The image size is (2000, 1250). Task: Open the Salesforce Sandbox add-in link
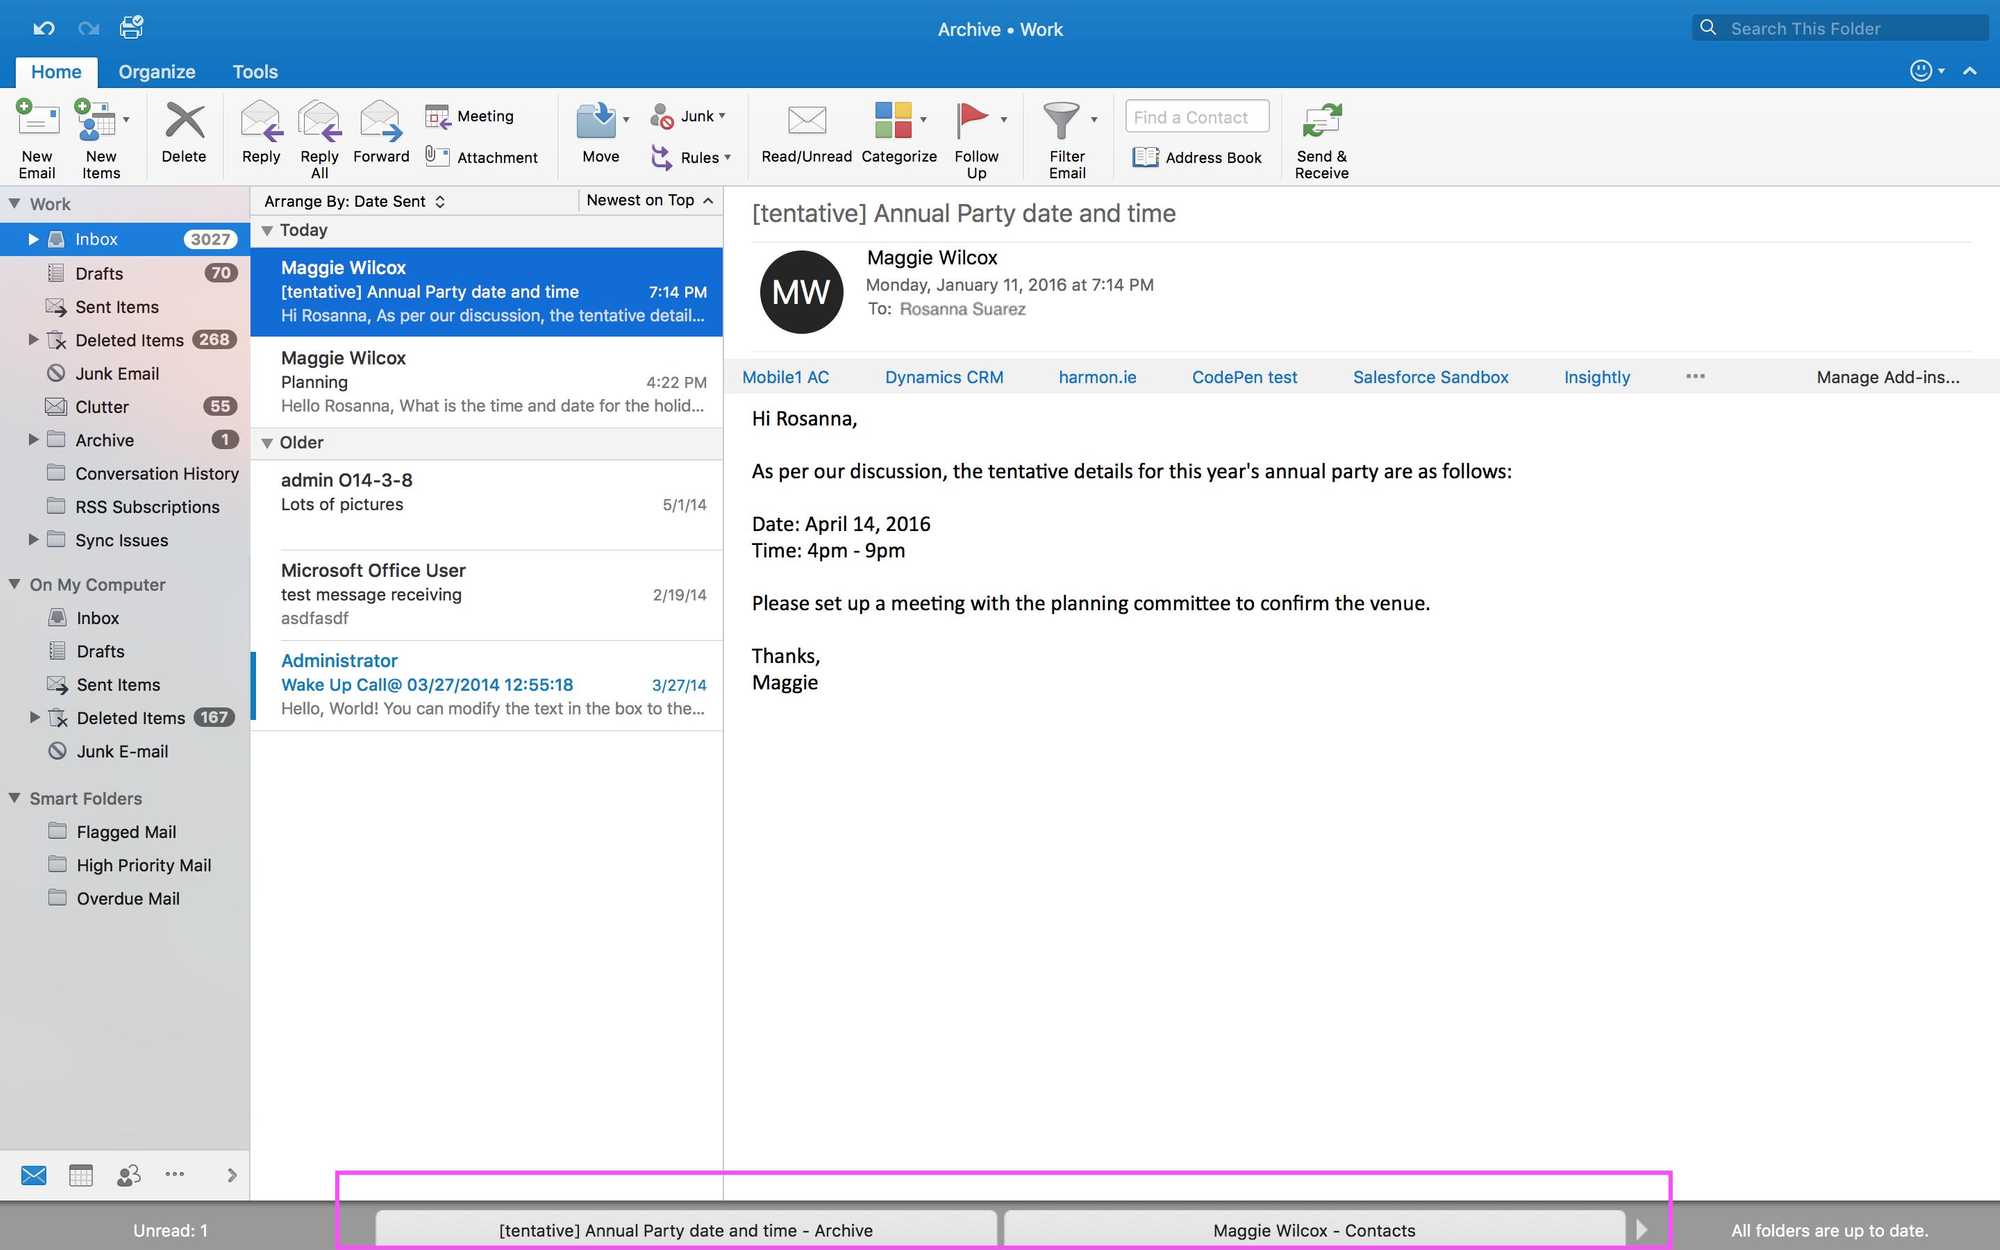1430,376
